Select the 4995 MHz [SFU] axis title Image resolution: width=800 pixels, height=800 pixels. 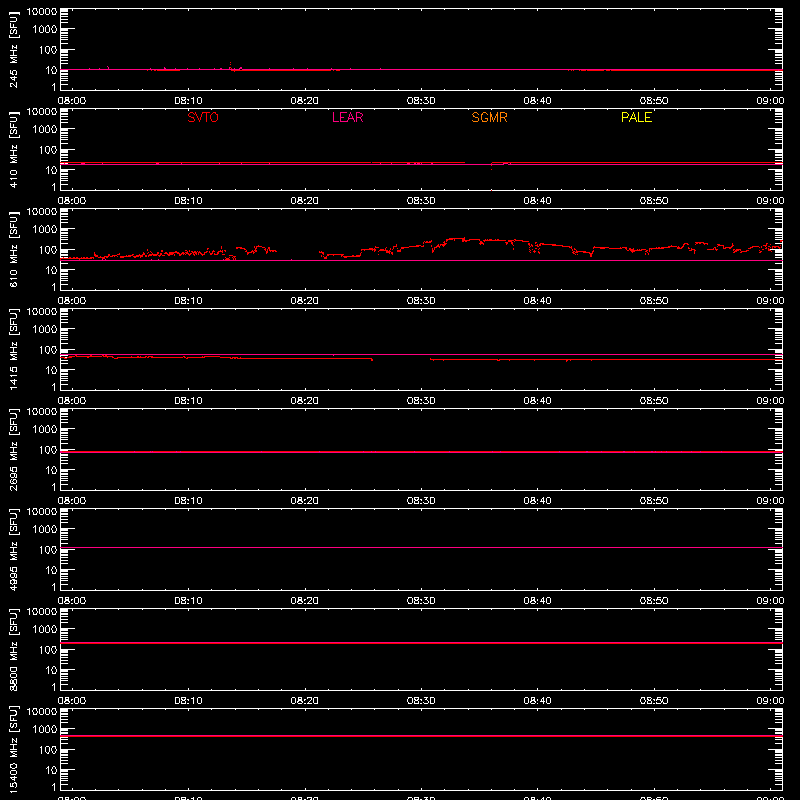[13, 549]
